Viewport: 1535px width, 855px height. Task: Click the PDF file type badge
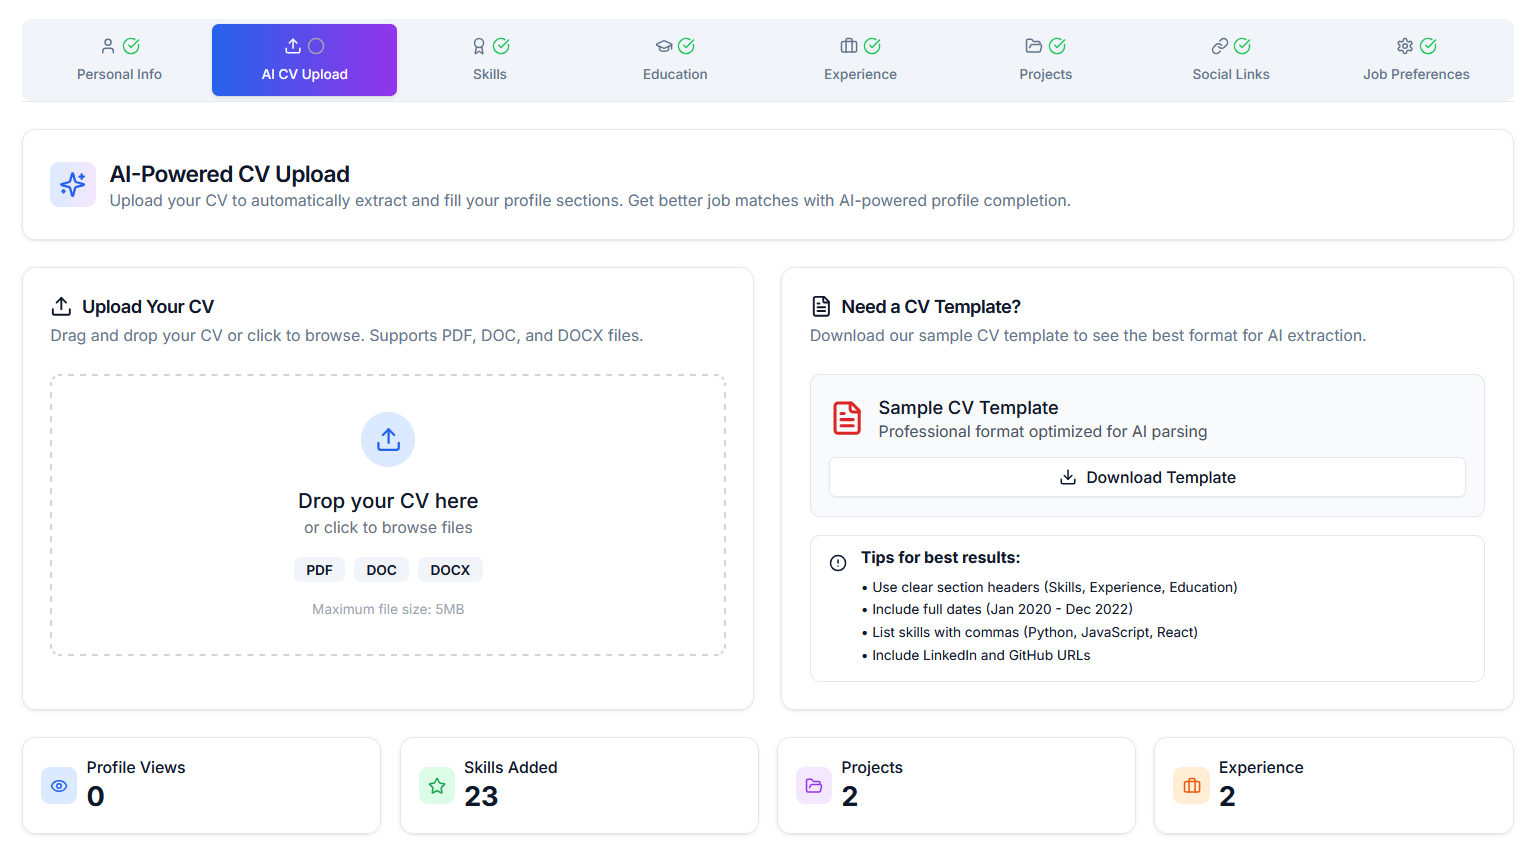pyautogui.click(x=319, y=570)
